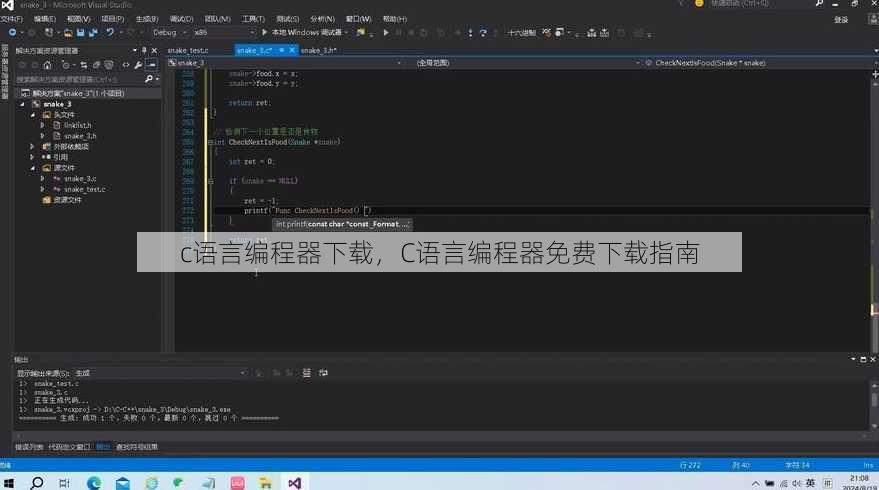Toggle Solution Explorer preview selected items button
Screen dimensions: 879x490
click(x=151, y=65)
